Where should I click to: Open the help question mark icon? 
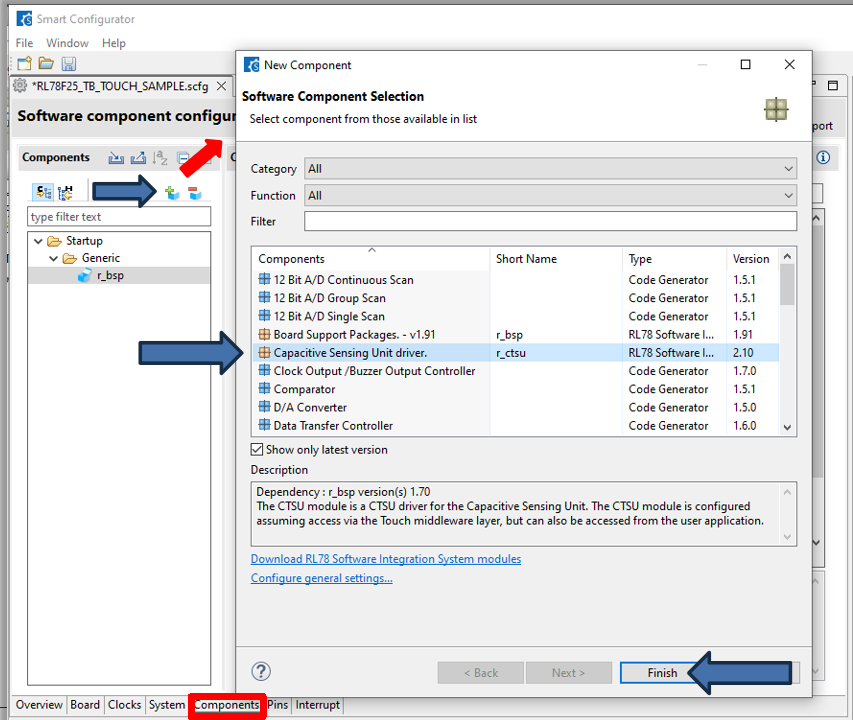tap(260, 672)
